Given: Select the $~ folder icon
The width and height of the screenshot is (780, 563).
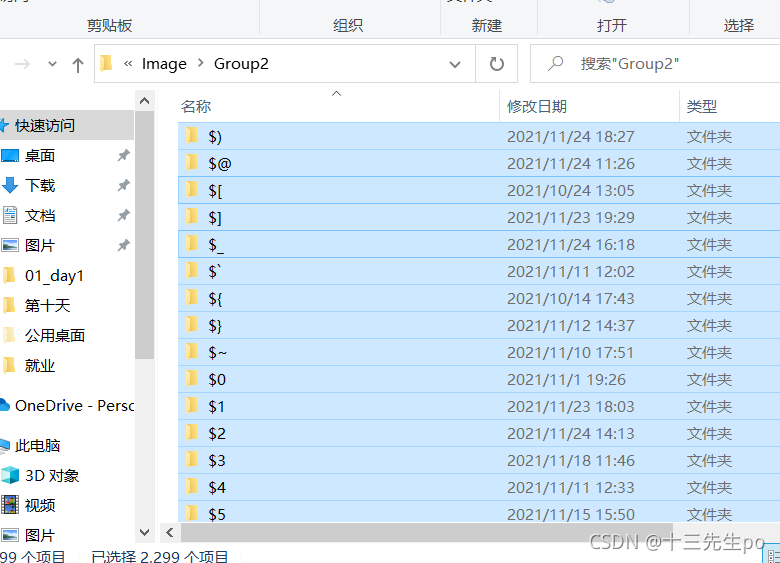Looking at the screenshot, I should point(192,352).
